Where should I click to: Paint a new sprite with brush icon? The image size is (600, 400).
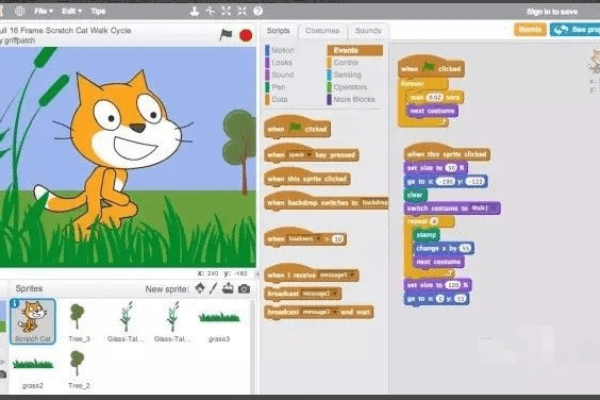[214, 288]
